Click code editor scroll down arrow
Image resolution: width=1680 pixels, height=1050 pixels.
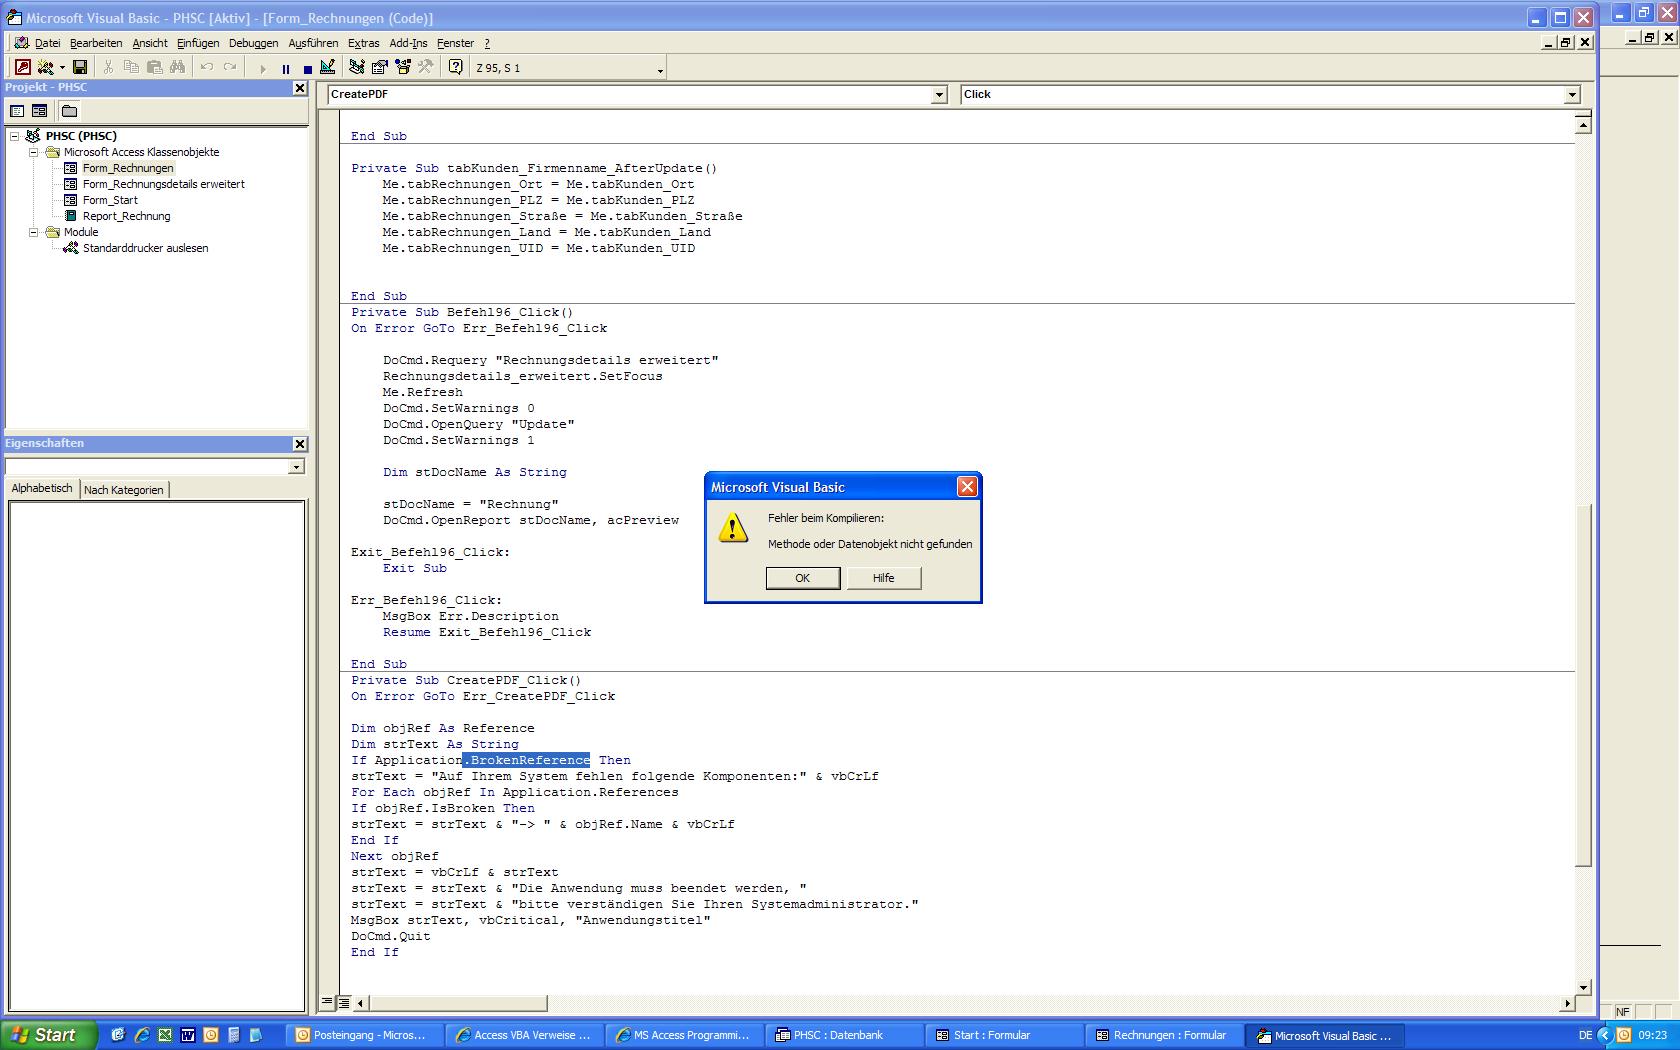(x=1582, y=987)
